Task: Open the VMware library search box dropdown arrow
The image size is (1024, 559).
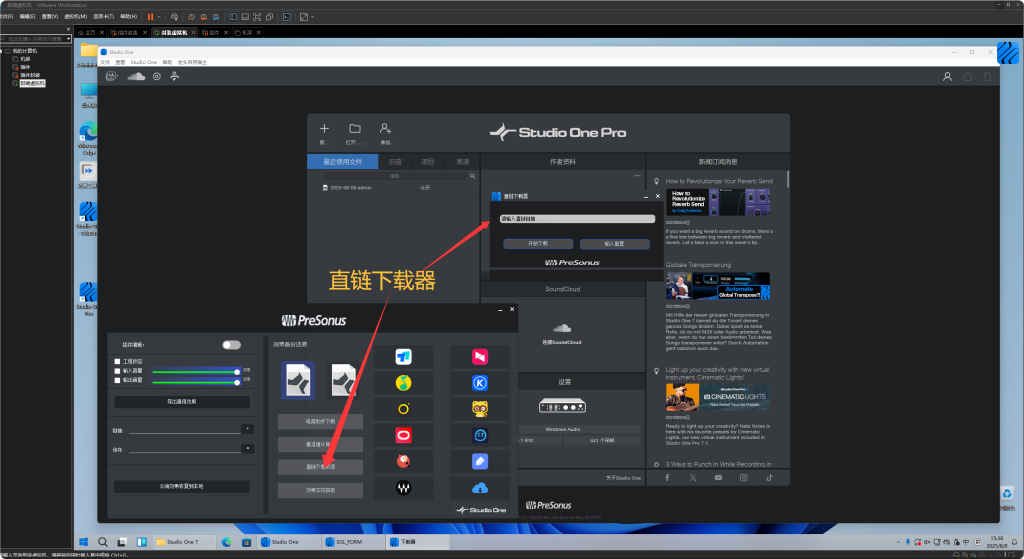Action: 69,39
